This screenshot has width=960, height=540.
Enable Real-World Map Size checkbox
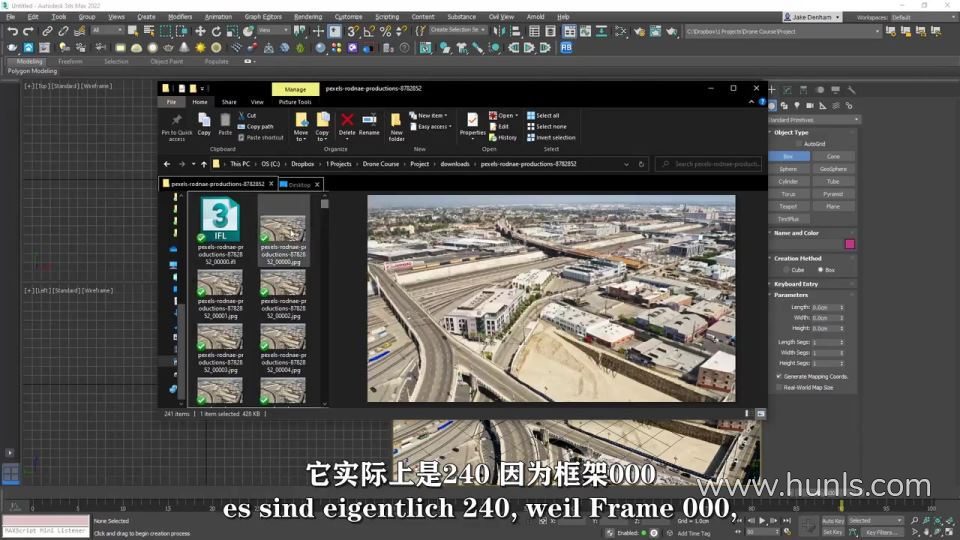[x=779, y=388]
